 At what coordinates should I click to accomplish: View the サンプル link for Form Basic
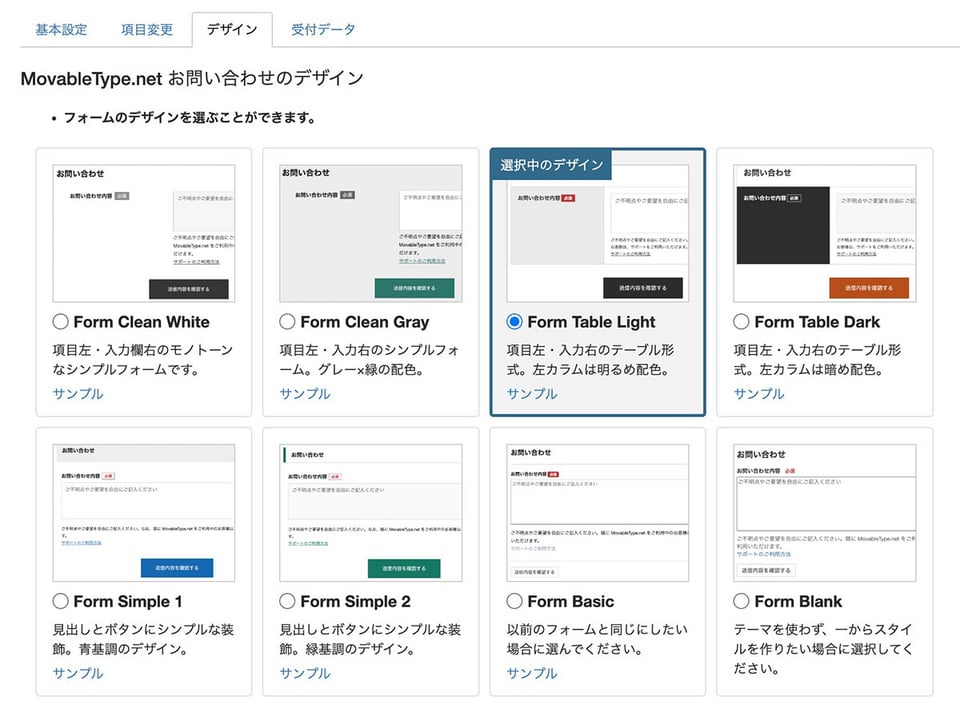pos(532,673)
